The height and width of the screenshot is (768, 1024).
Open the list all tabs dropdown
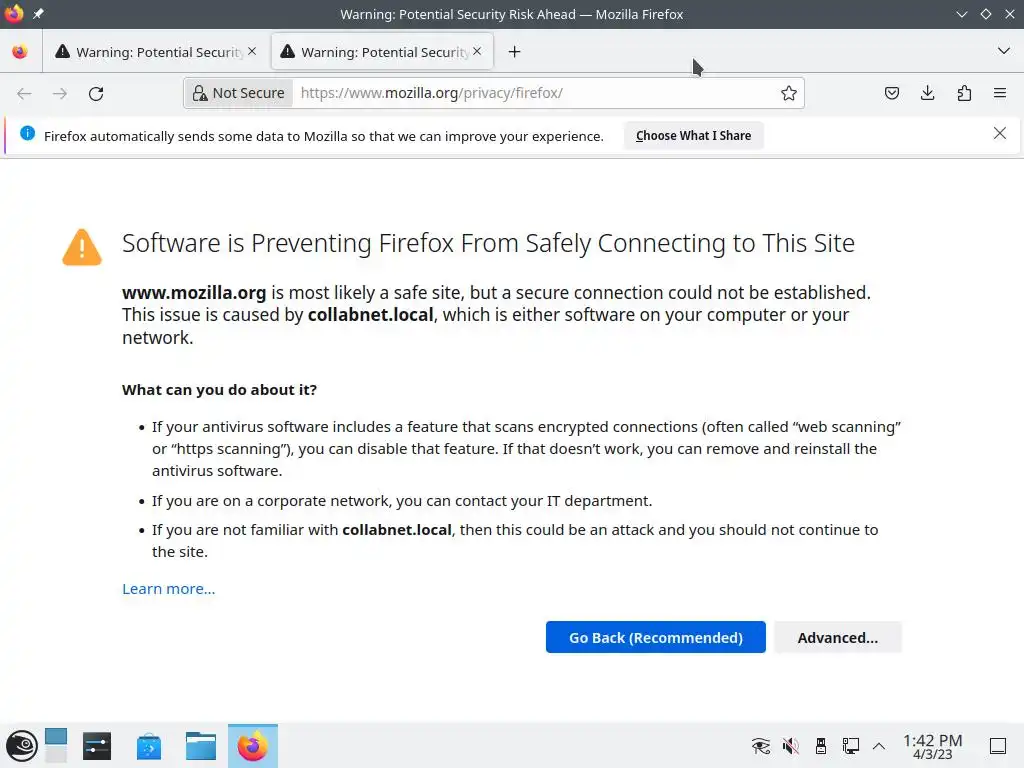tap(1004, 51)
